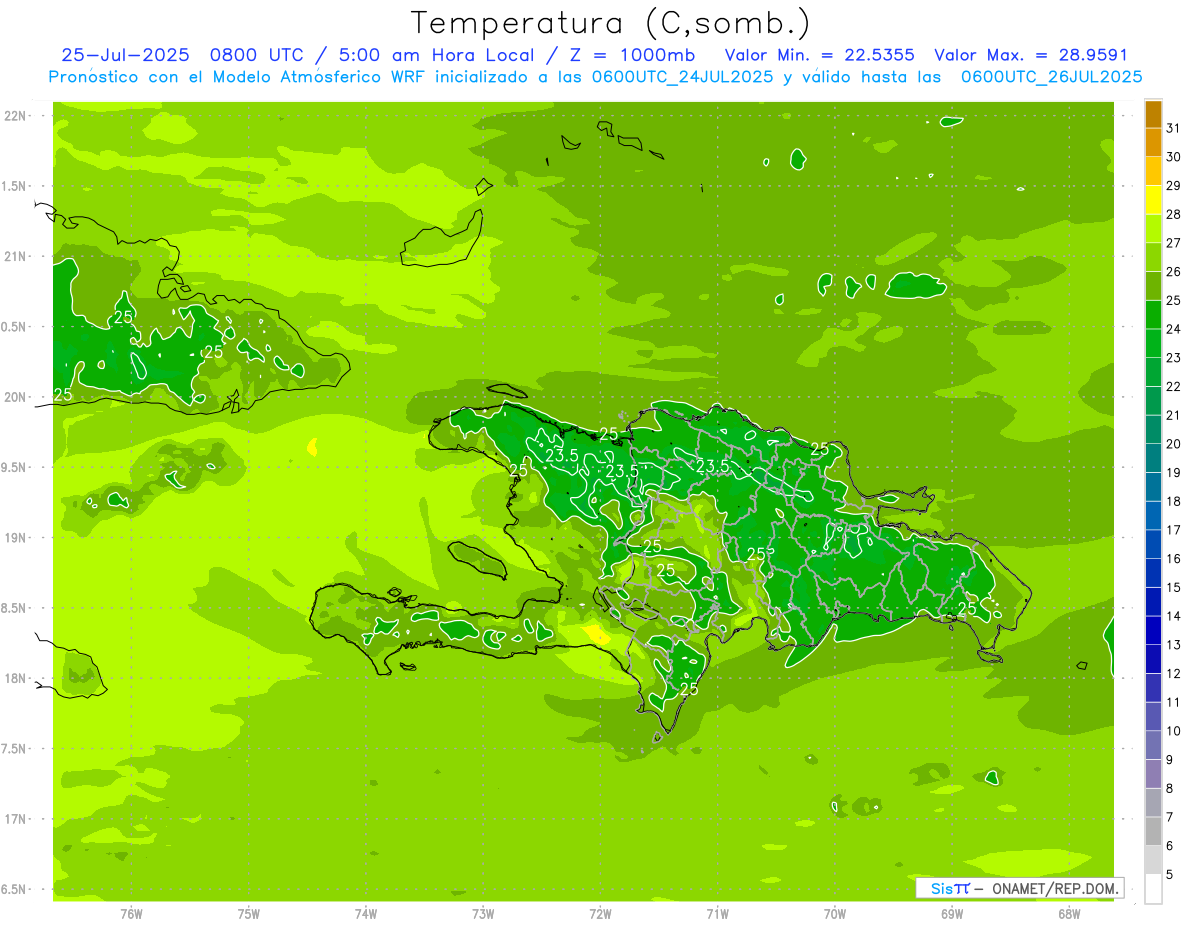The image size is (1200, 927).
Task: Click the '0600UTC_26JUL2025' valid-until time
Action: 1051,76
